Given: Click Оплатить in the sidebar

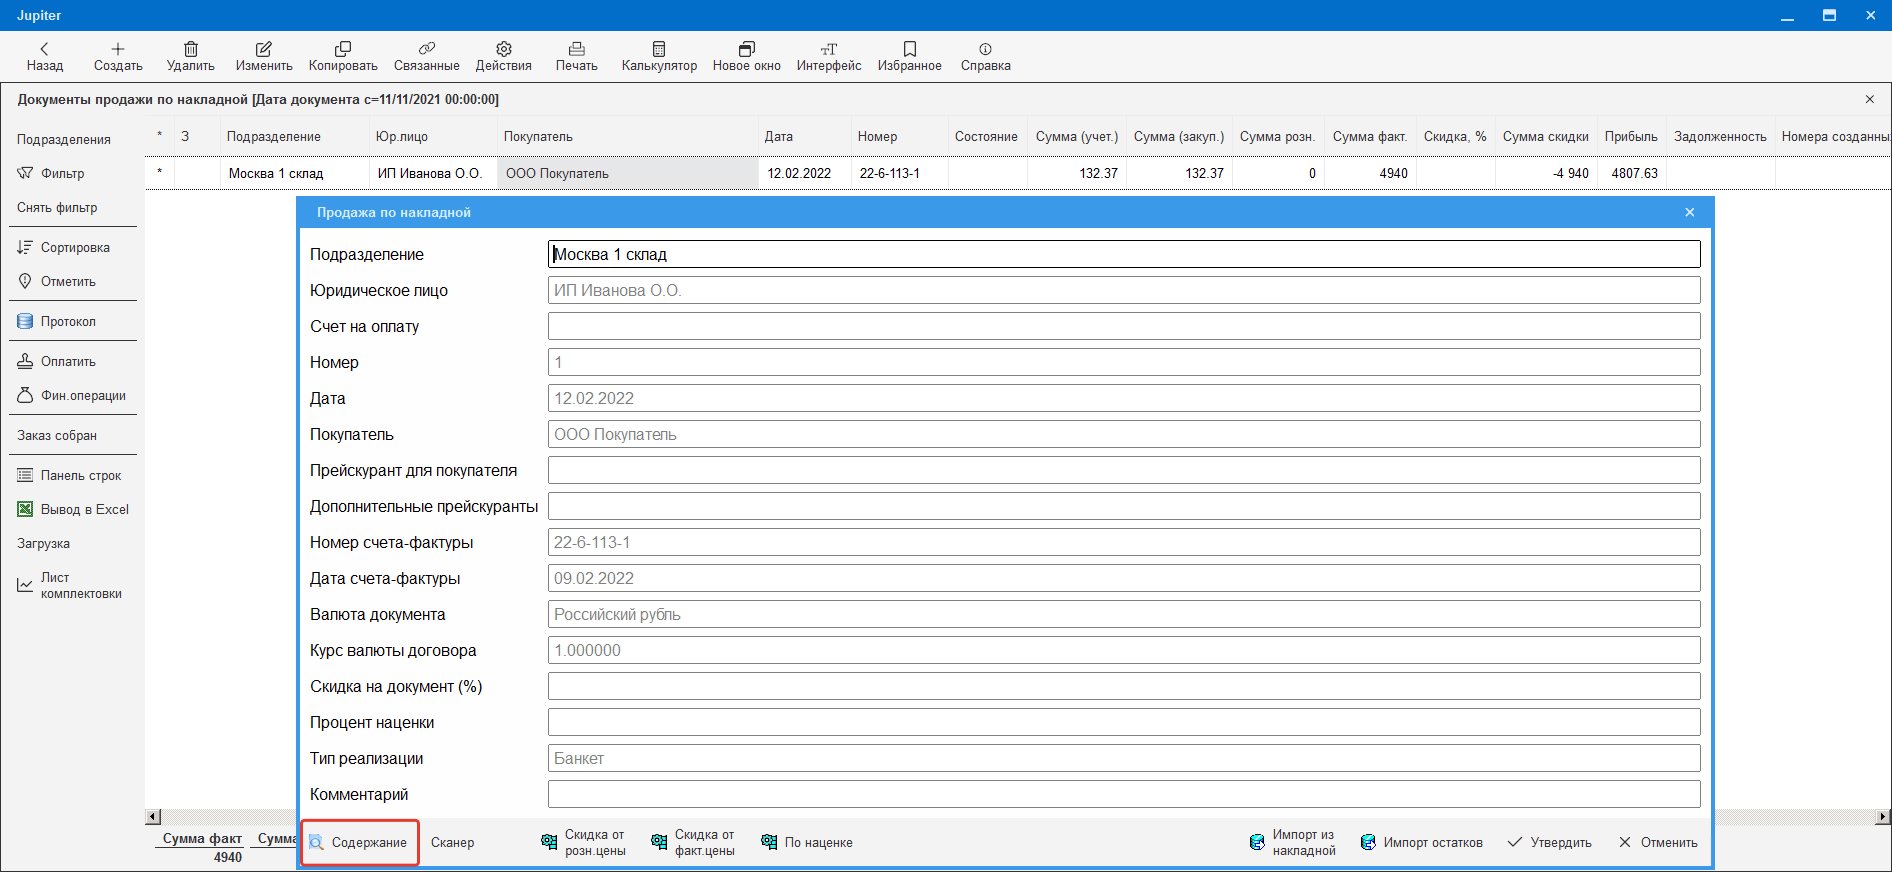Looking at the screenshot, I should pyautogui.click(x=57, y=361).
